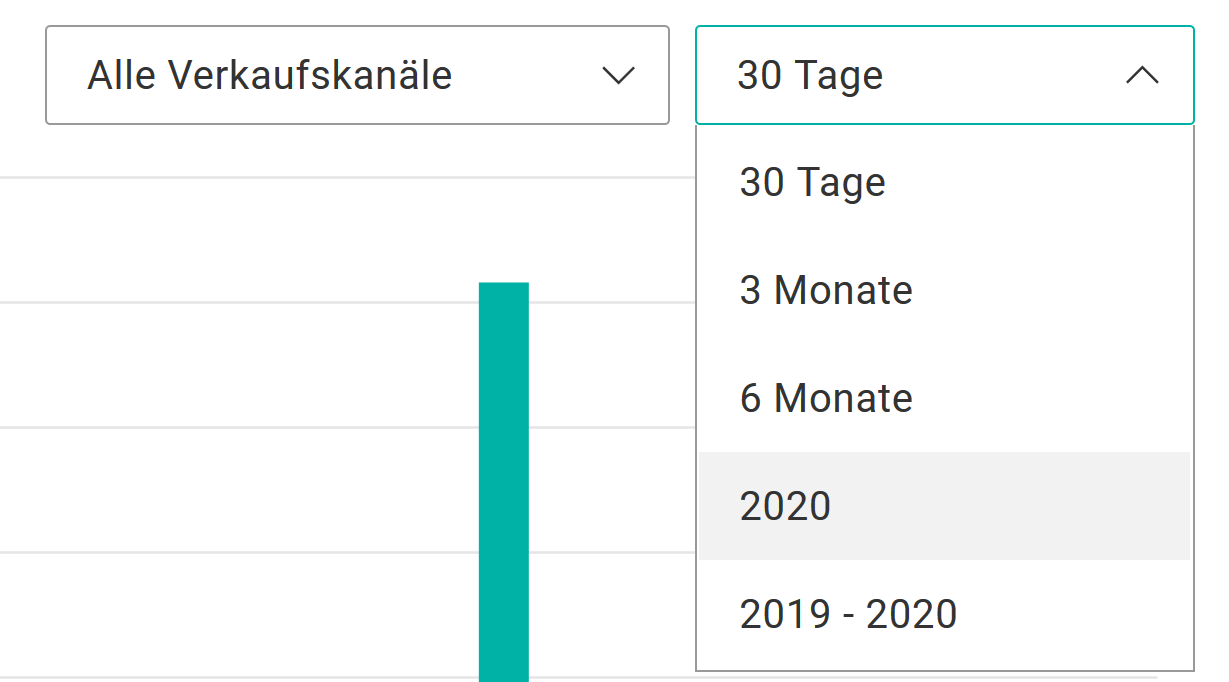The width and height of the screenshot is (1229, 682).
Task: Click the Alle Verkaufskanäle label text
Action: 270,76
